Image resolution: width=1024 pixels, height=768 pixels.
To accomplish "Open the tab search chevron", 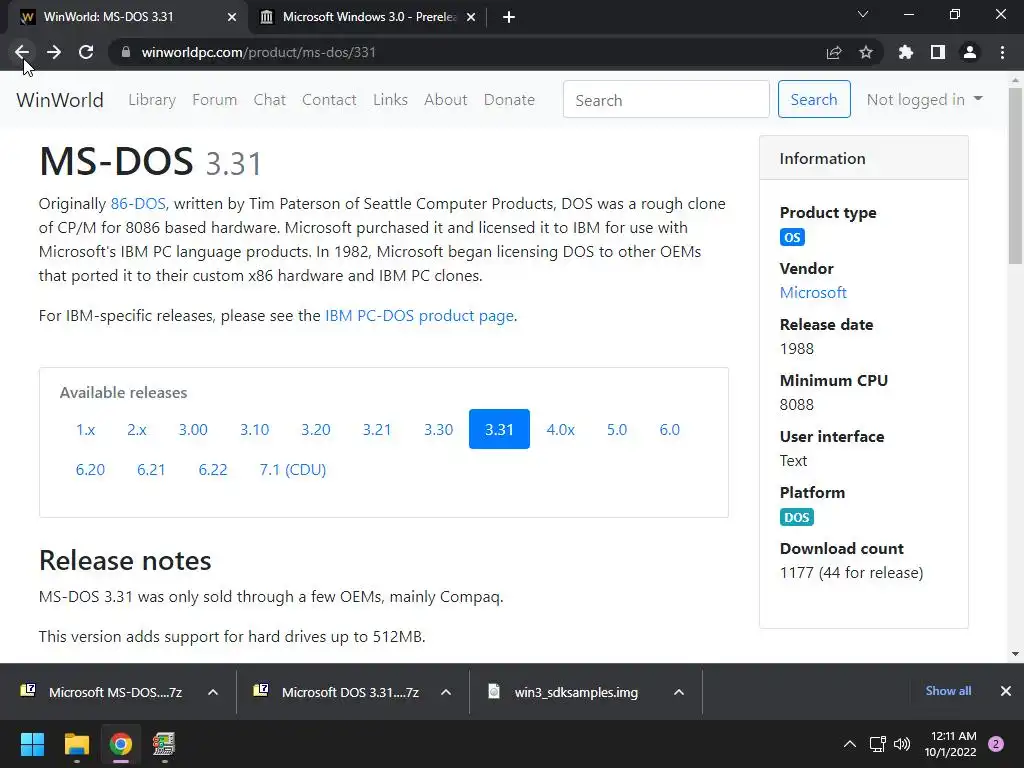I will click(x=863, y=14).
